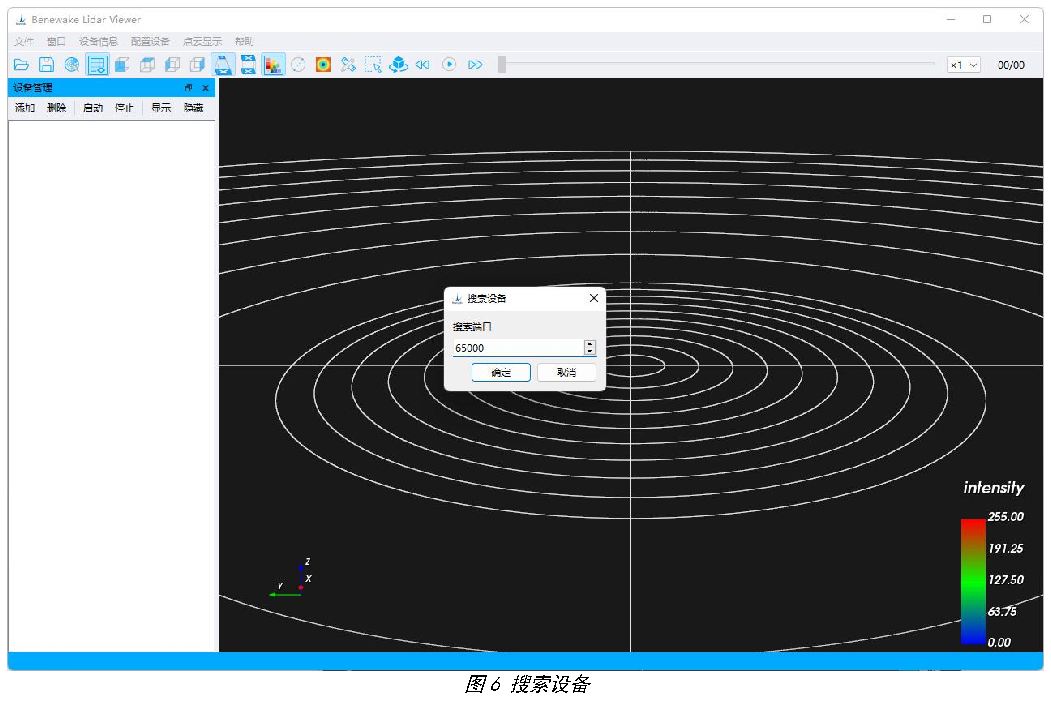This screenshot has width=1051, height=702.
Task: Select the rainbow intensity heatmap icon
Action: [323, 65]
